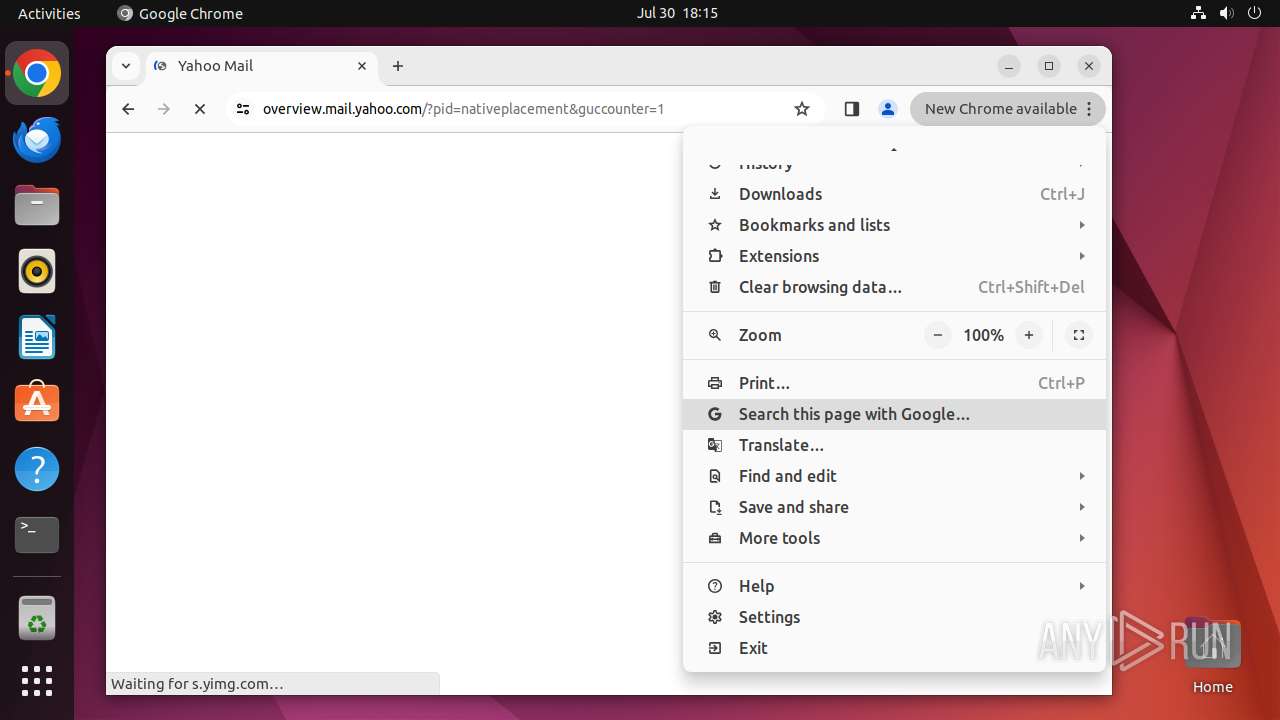This screenshot has height=720, width=1280.
Task: Select Print from the menu
Action: 894,383
